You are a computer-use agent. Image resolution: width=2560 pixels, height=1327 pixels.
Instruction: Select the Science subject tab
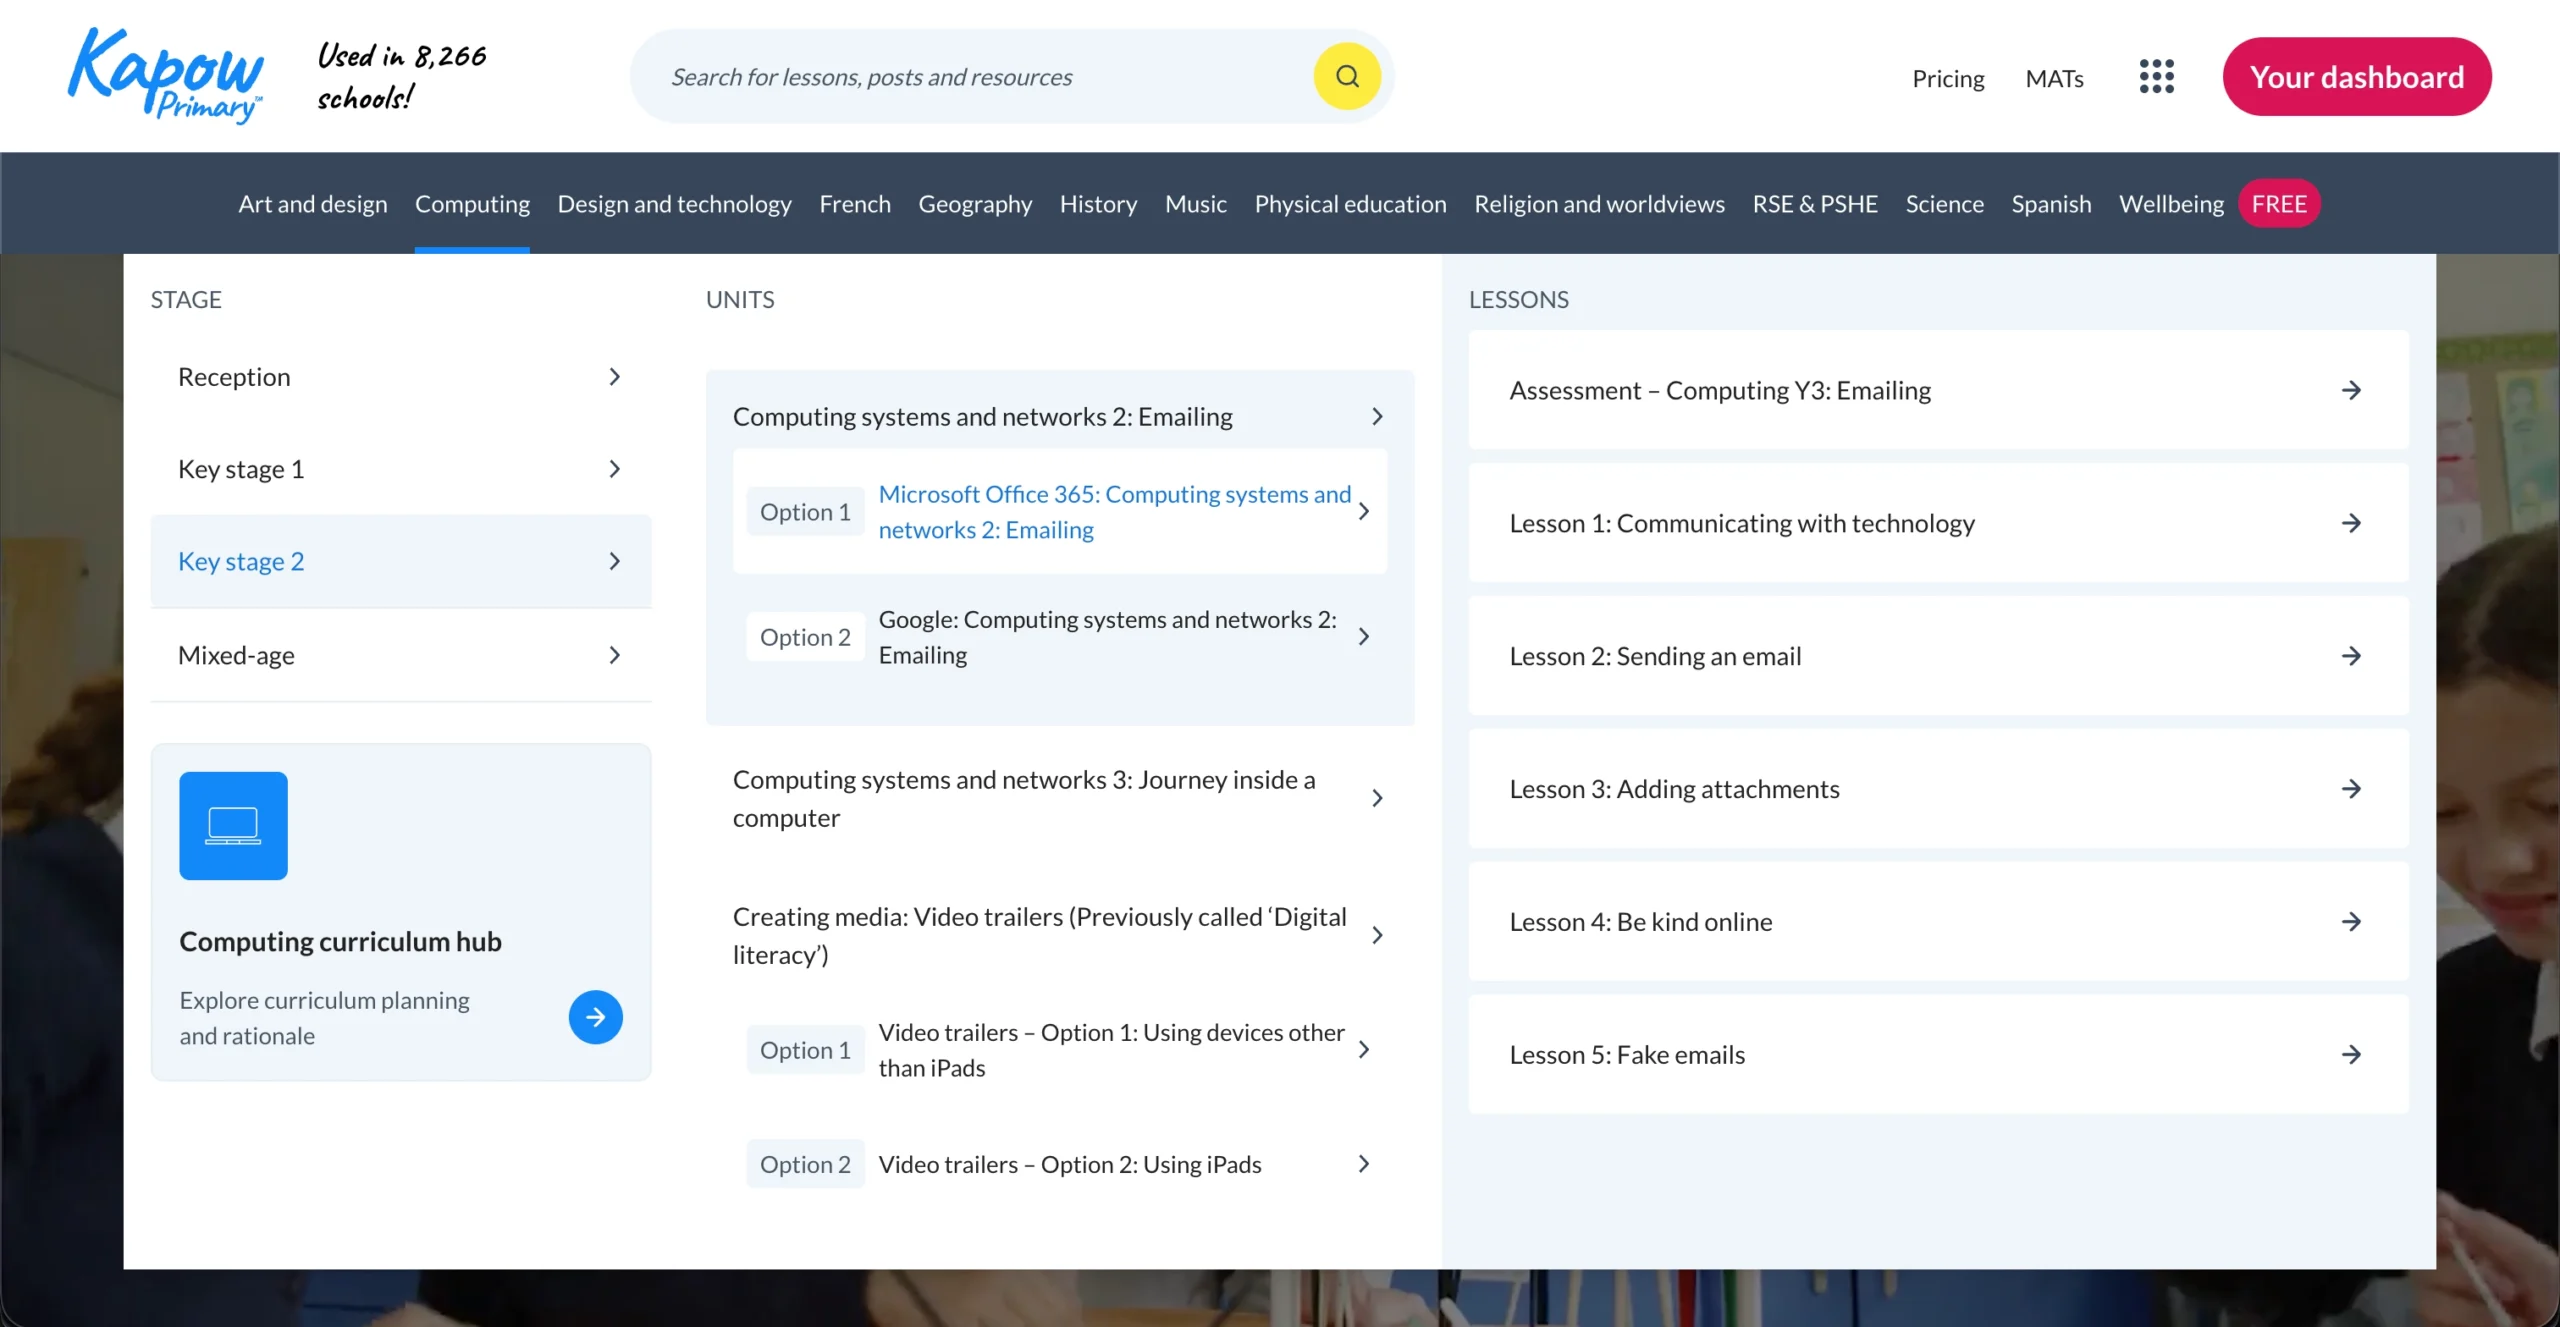click(1943, 204)
